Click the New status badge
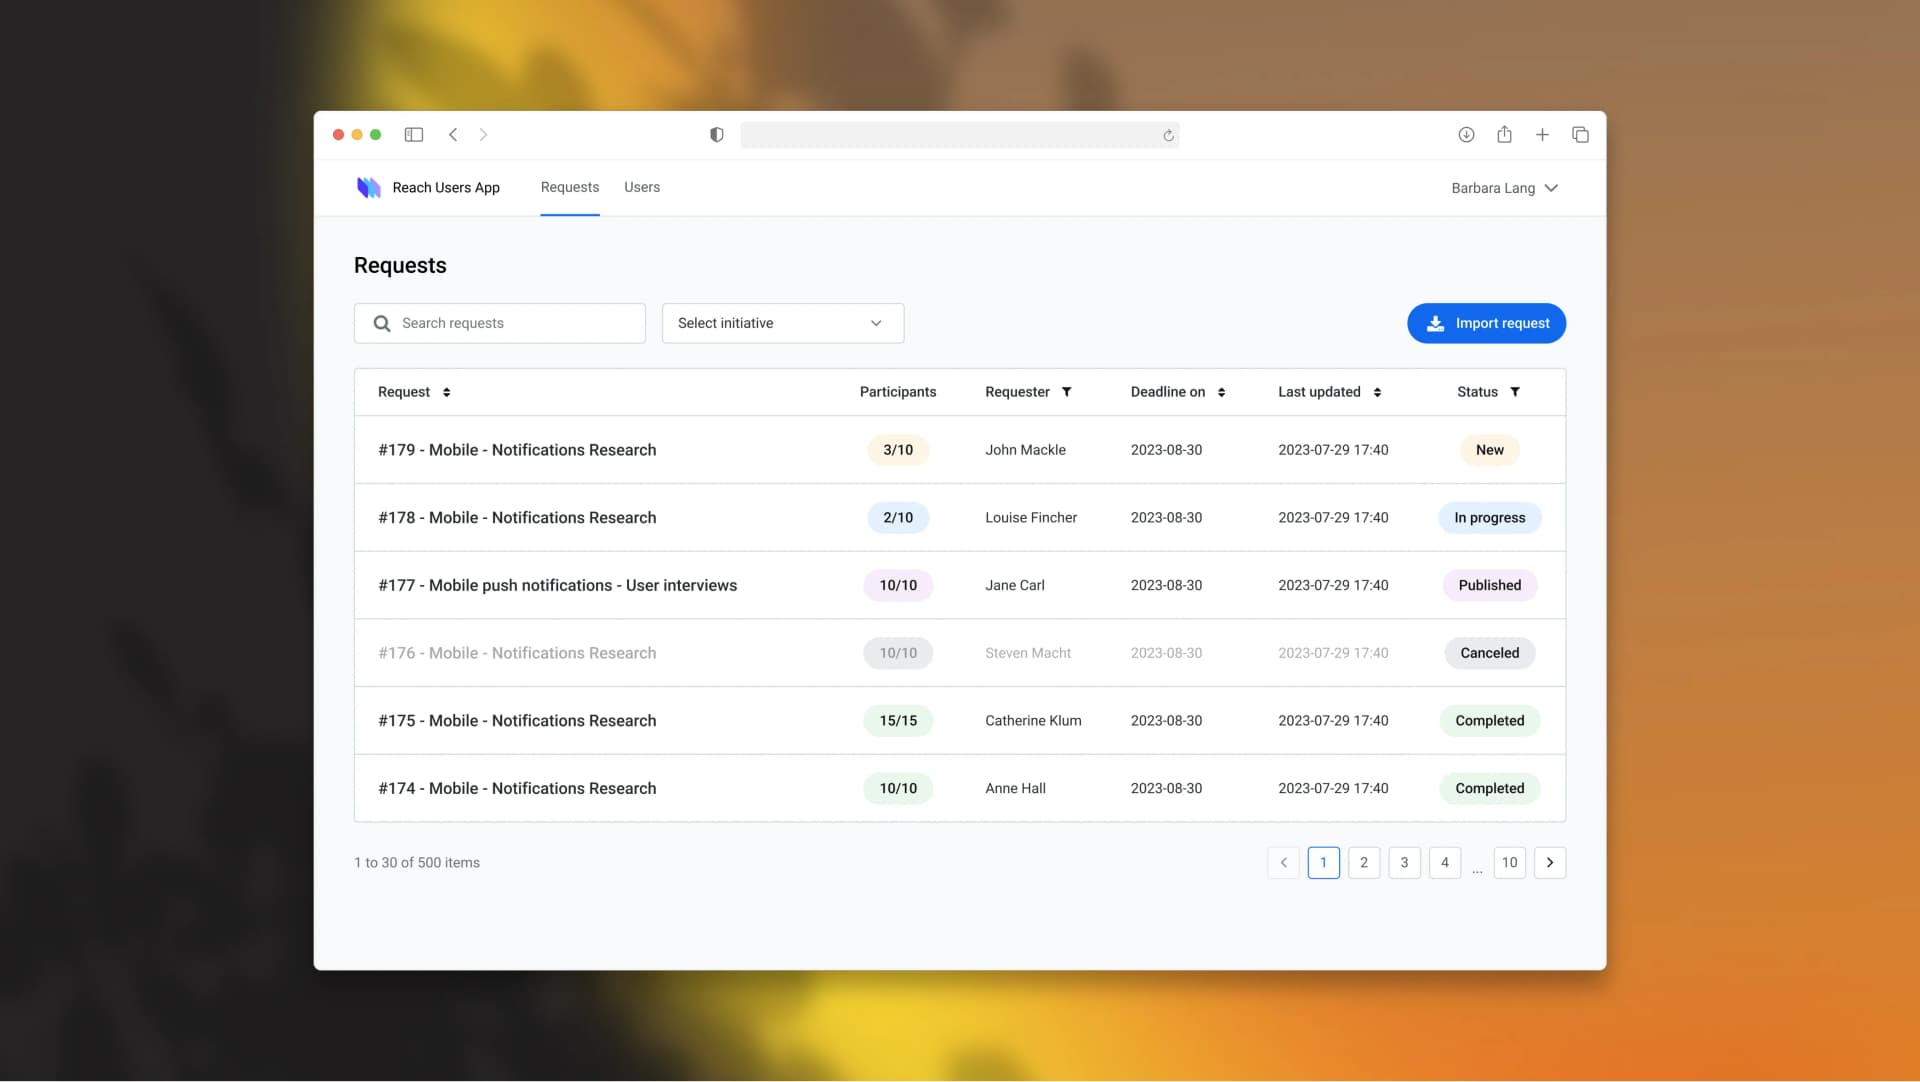This screenshot has height=1082, width=1920. tap(1490, 451)
